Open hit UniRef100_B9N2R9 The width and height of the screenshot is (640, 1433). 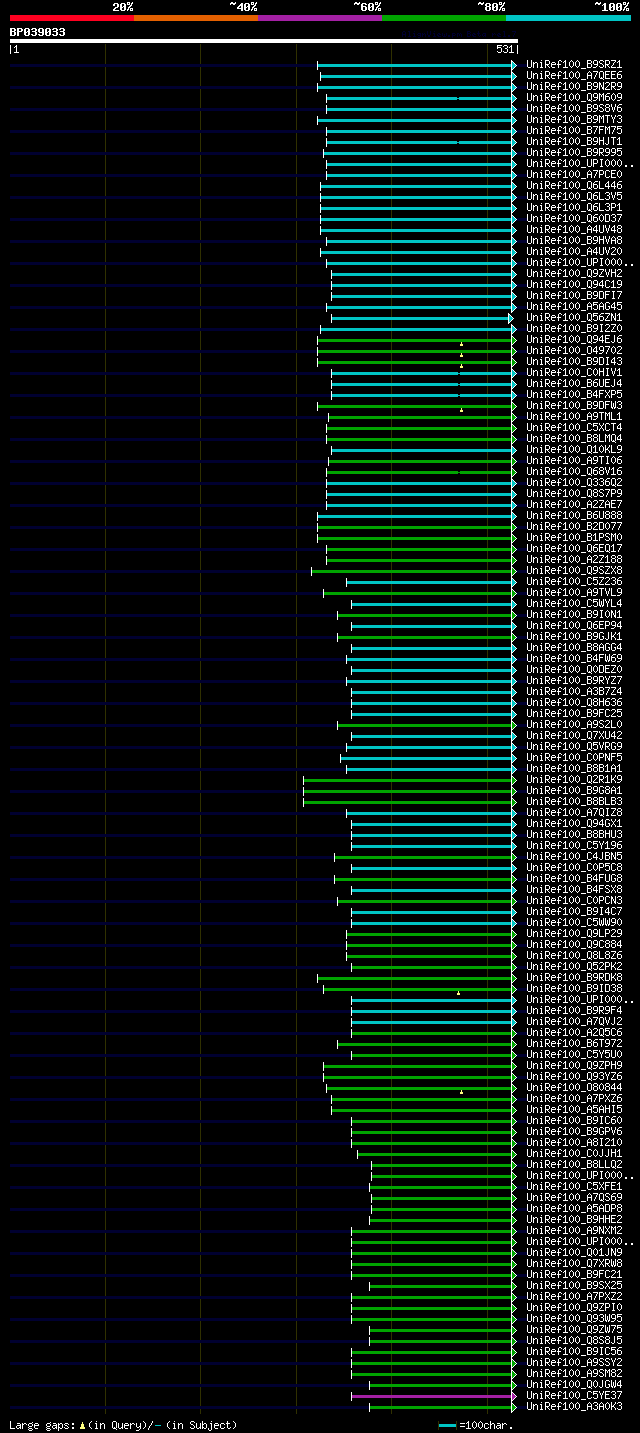pos(574,86)
